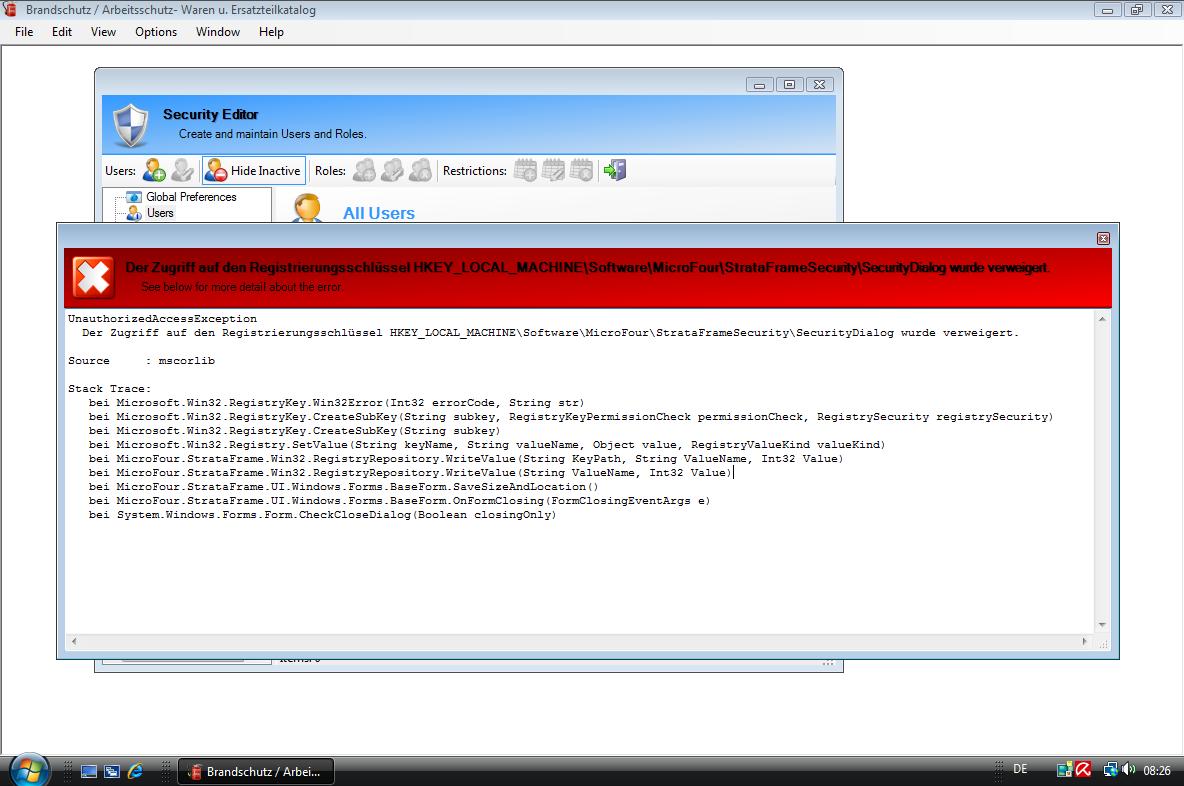1184x786 pixels.
Task: Click inside the stack trace text box
Action: click(x=580, y=570)
